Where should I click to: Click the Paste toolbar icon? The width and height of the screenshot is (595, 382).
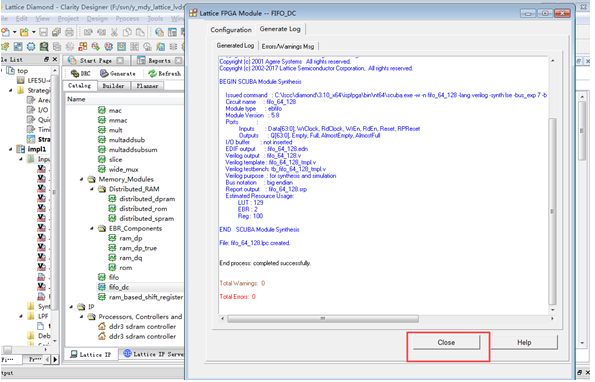click(x=140, y=32)
